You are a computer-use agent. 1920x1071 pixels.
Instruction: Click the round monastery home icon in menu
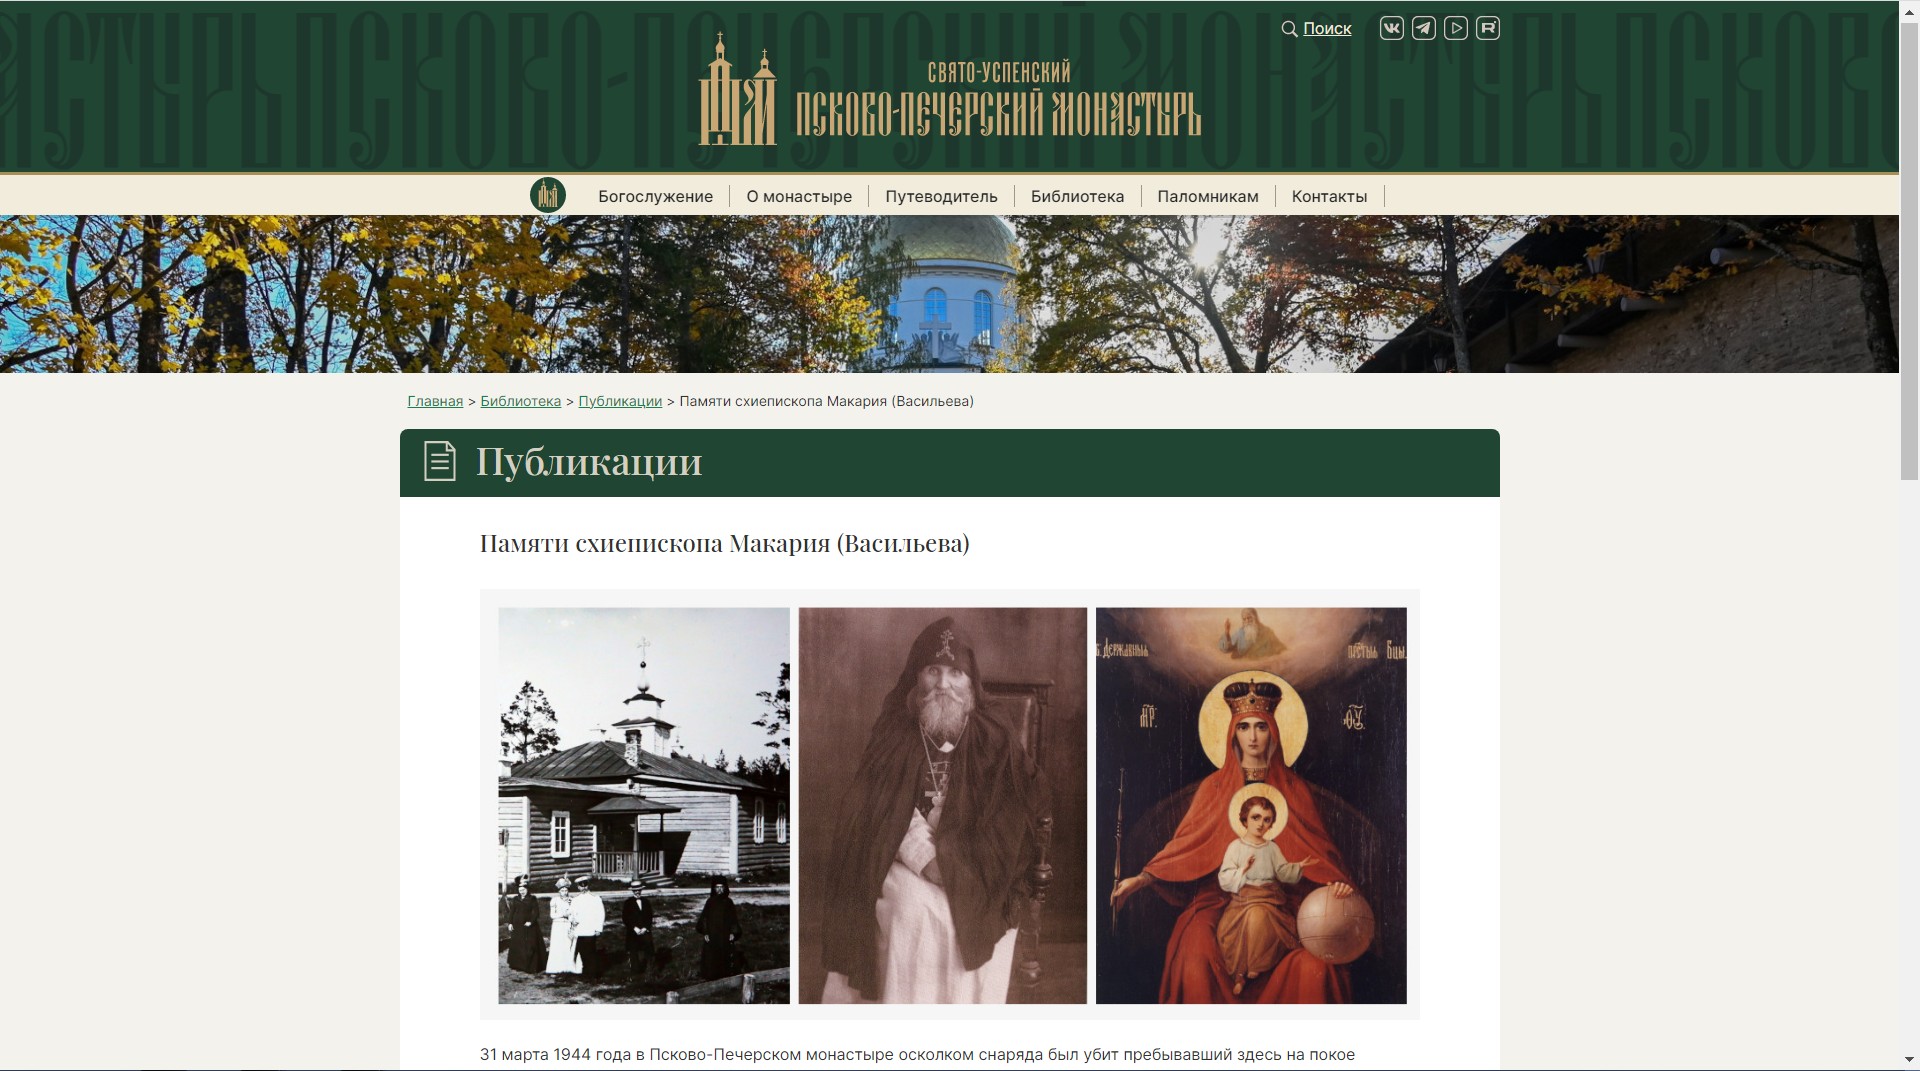pyautogui.click(x=548, y=195)
